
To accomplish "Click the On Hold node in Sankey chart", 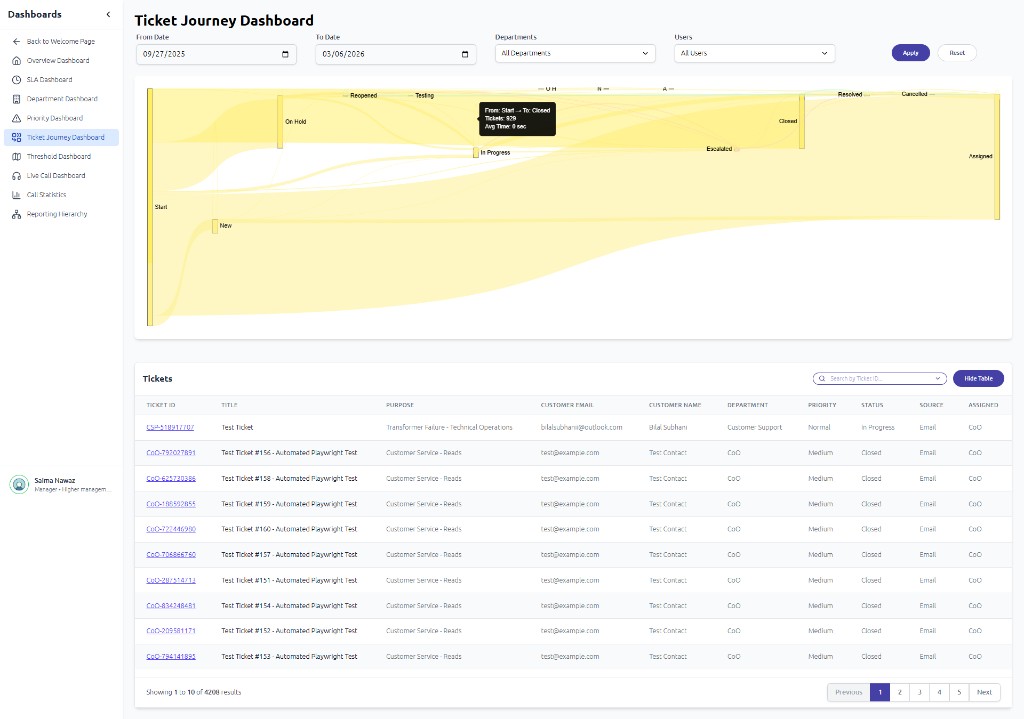I will (280, 122).
